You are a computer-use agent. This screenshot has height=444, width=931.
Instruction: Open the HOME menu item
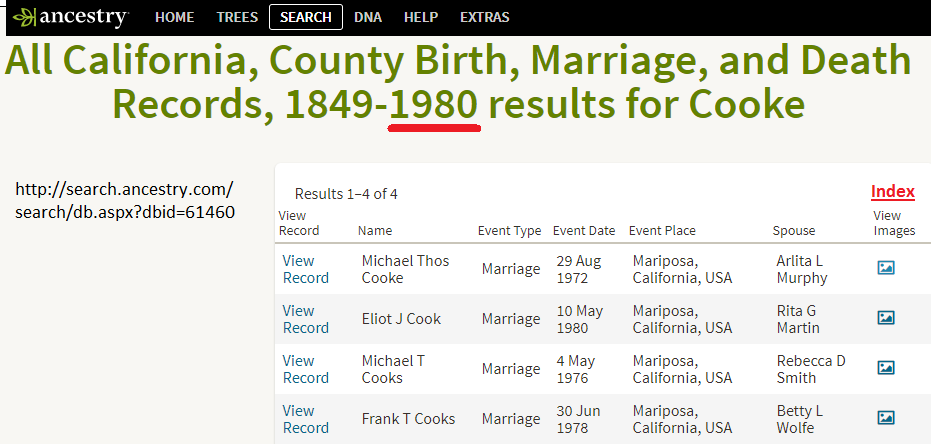click(175, 17)
